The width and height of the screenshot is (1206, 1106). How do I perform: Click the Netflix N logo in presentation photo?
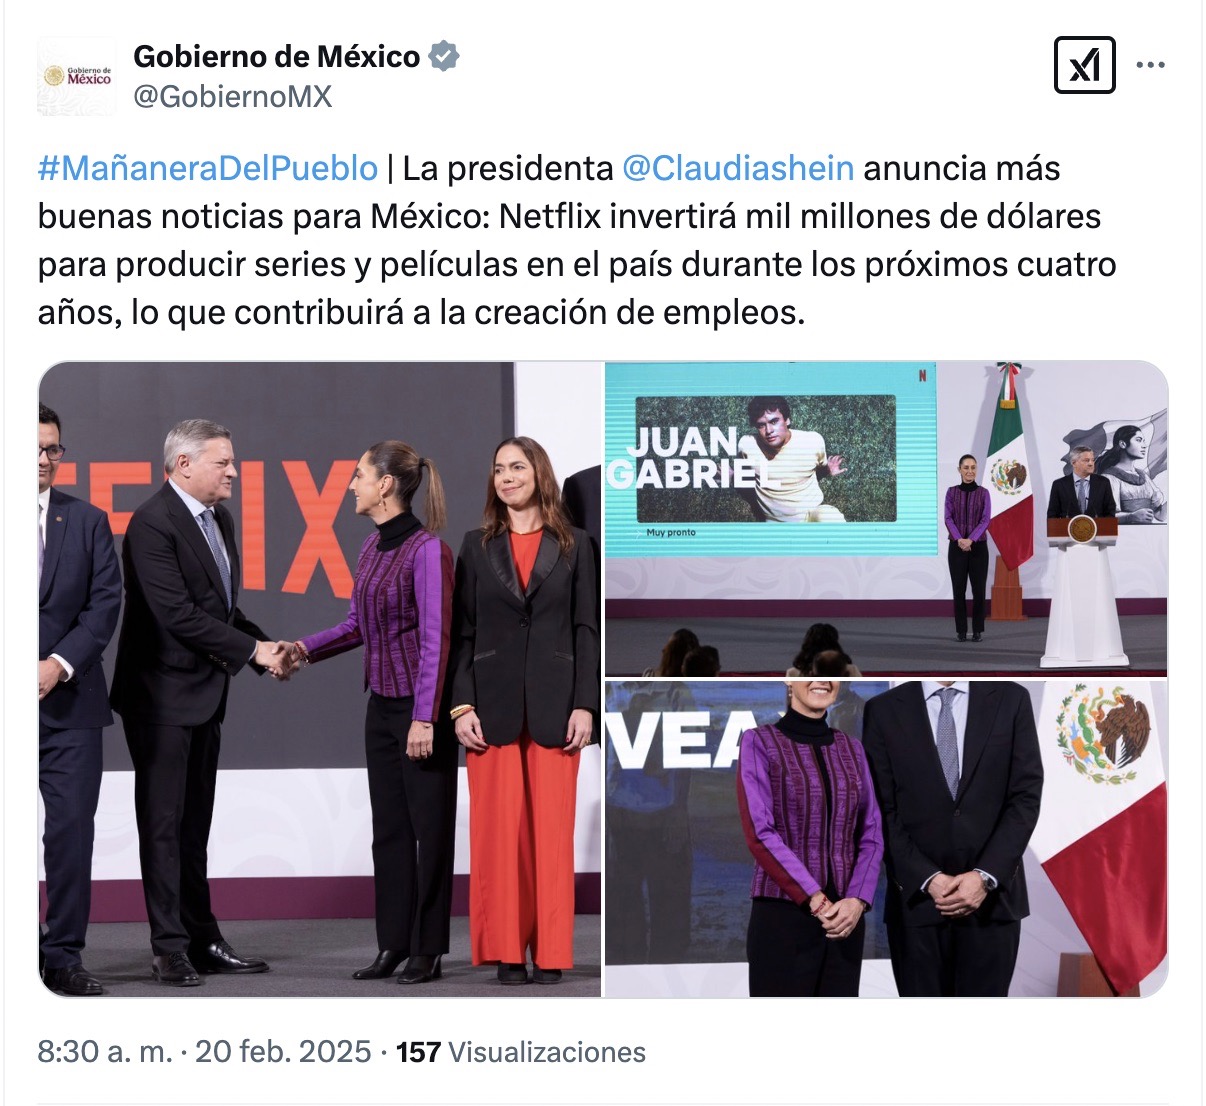click(x=921, y=376)
